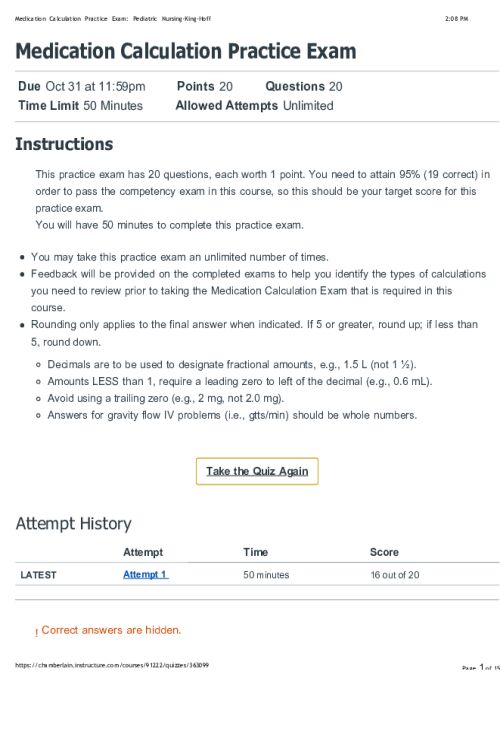Click the LATEST row label
Viewport: 500px width, 750px height.
point(38,575)
